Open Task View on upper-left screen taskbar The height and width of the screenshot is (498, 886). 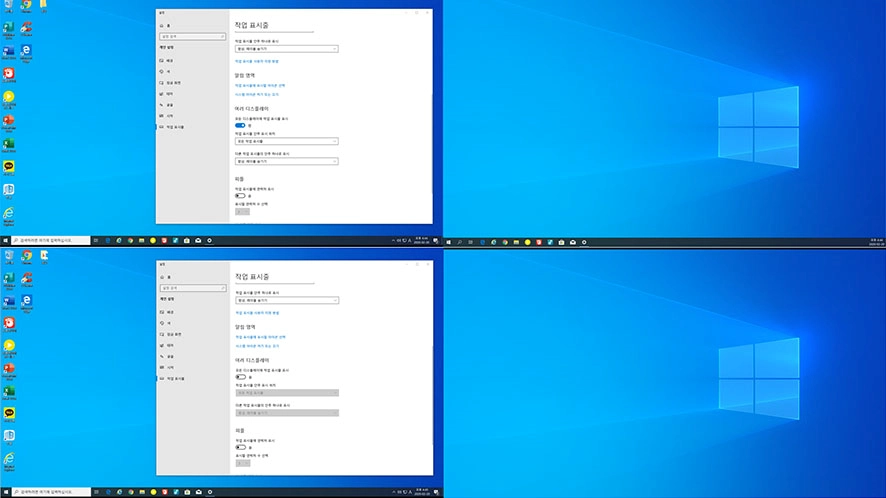(x=96, y=240)
